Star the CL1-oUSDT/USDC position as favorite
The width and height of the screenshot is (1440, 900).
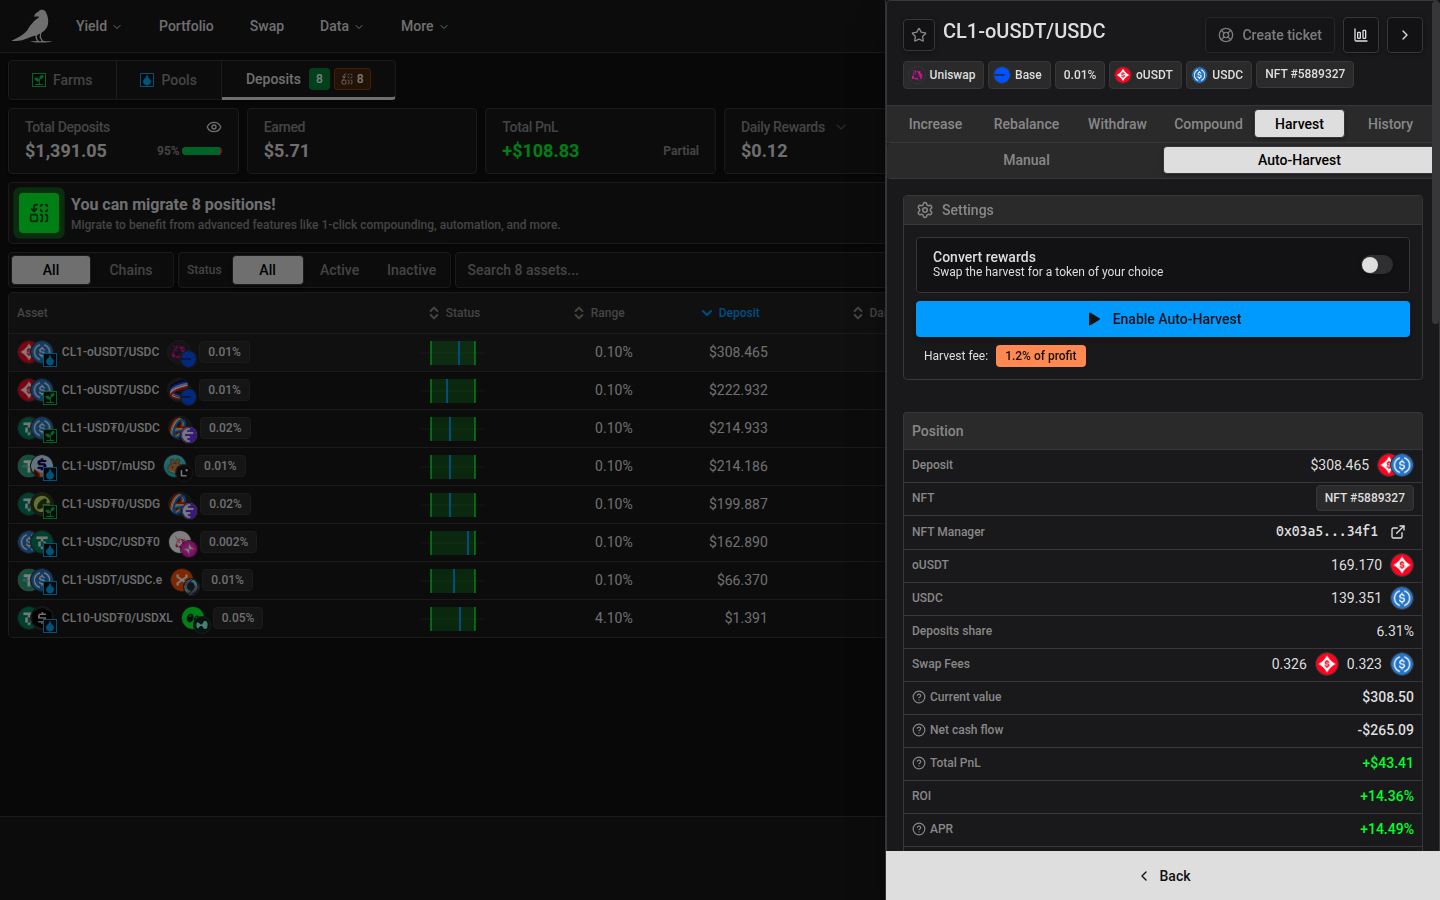(x=919, y=35)
